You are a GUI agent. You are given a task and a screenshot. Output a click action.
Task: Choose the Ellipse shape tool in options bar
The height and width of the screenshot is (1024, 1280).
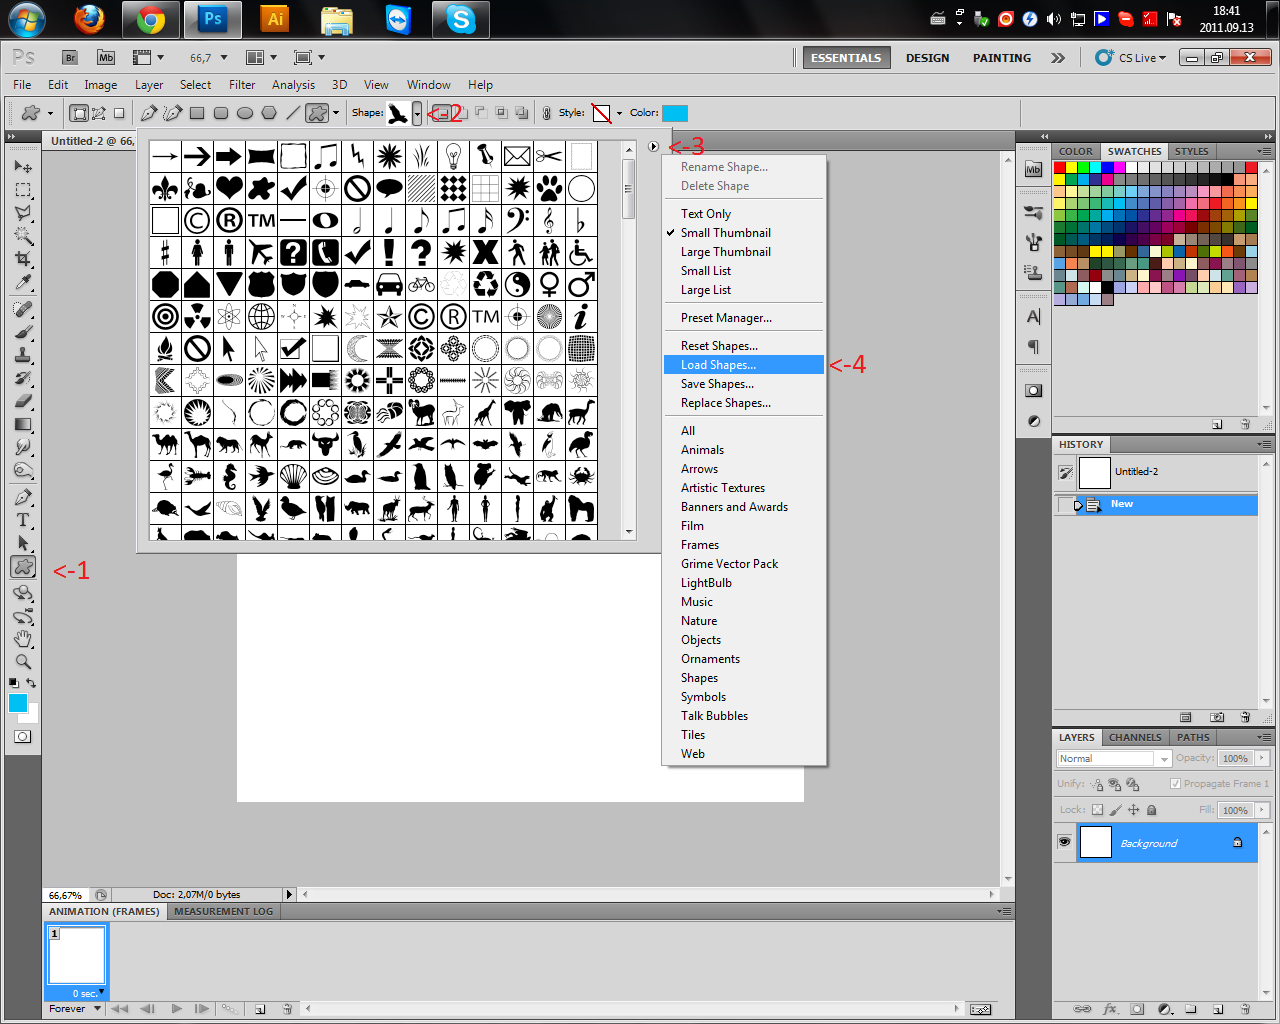(245, 113)
